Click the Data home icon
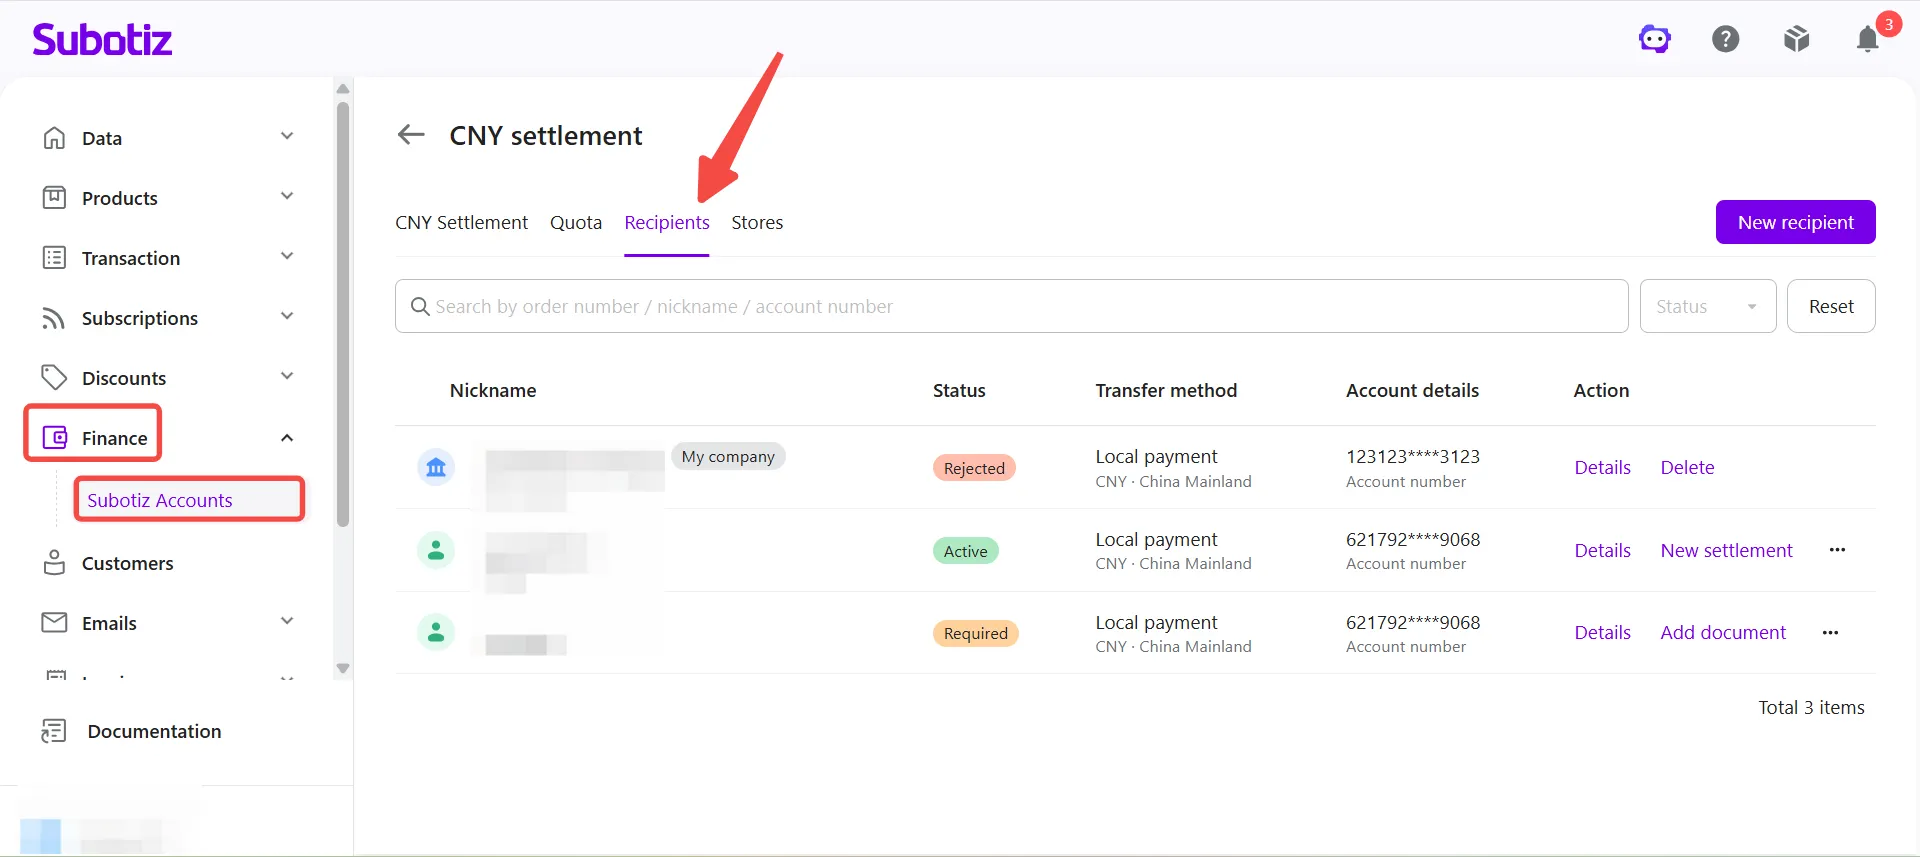 click(54, 137)
